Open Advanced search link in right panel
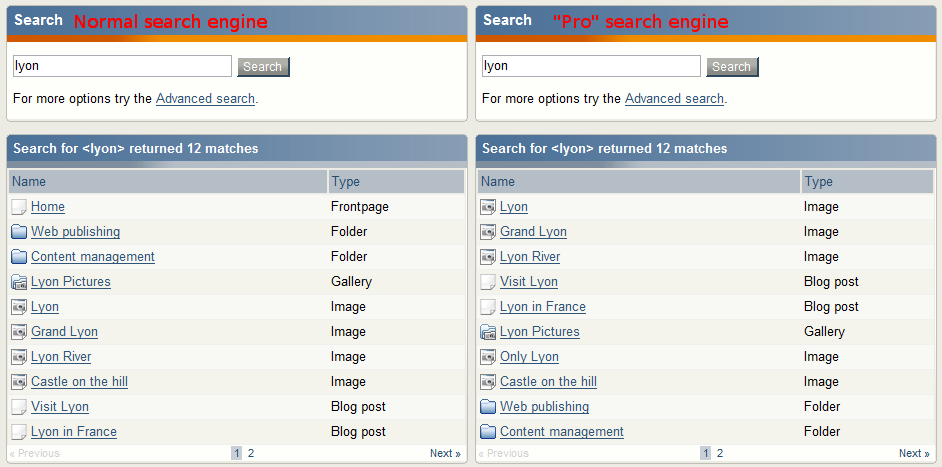942x467 pixels. (674, 99)
